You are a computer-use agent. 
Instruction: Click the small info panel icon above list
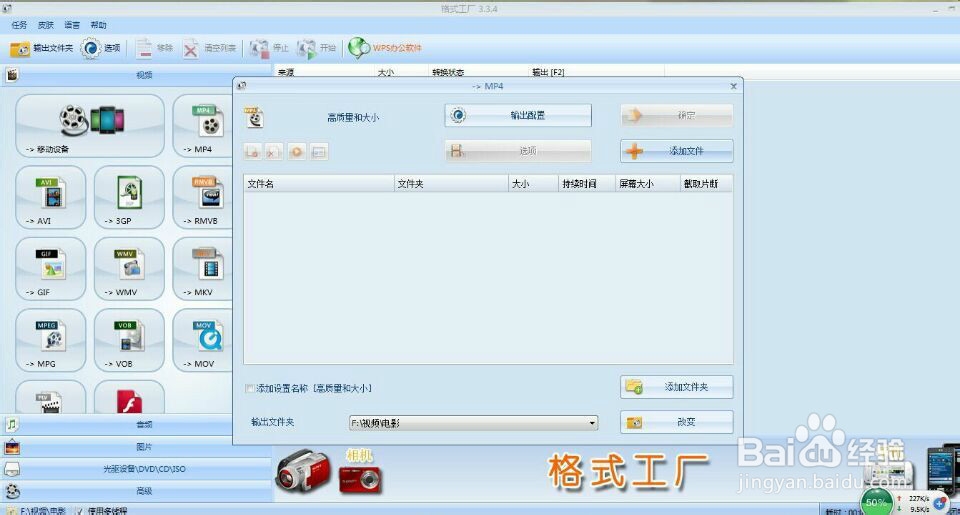click(319, 151)
